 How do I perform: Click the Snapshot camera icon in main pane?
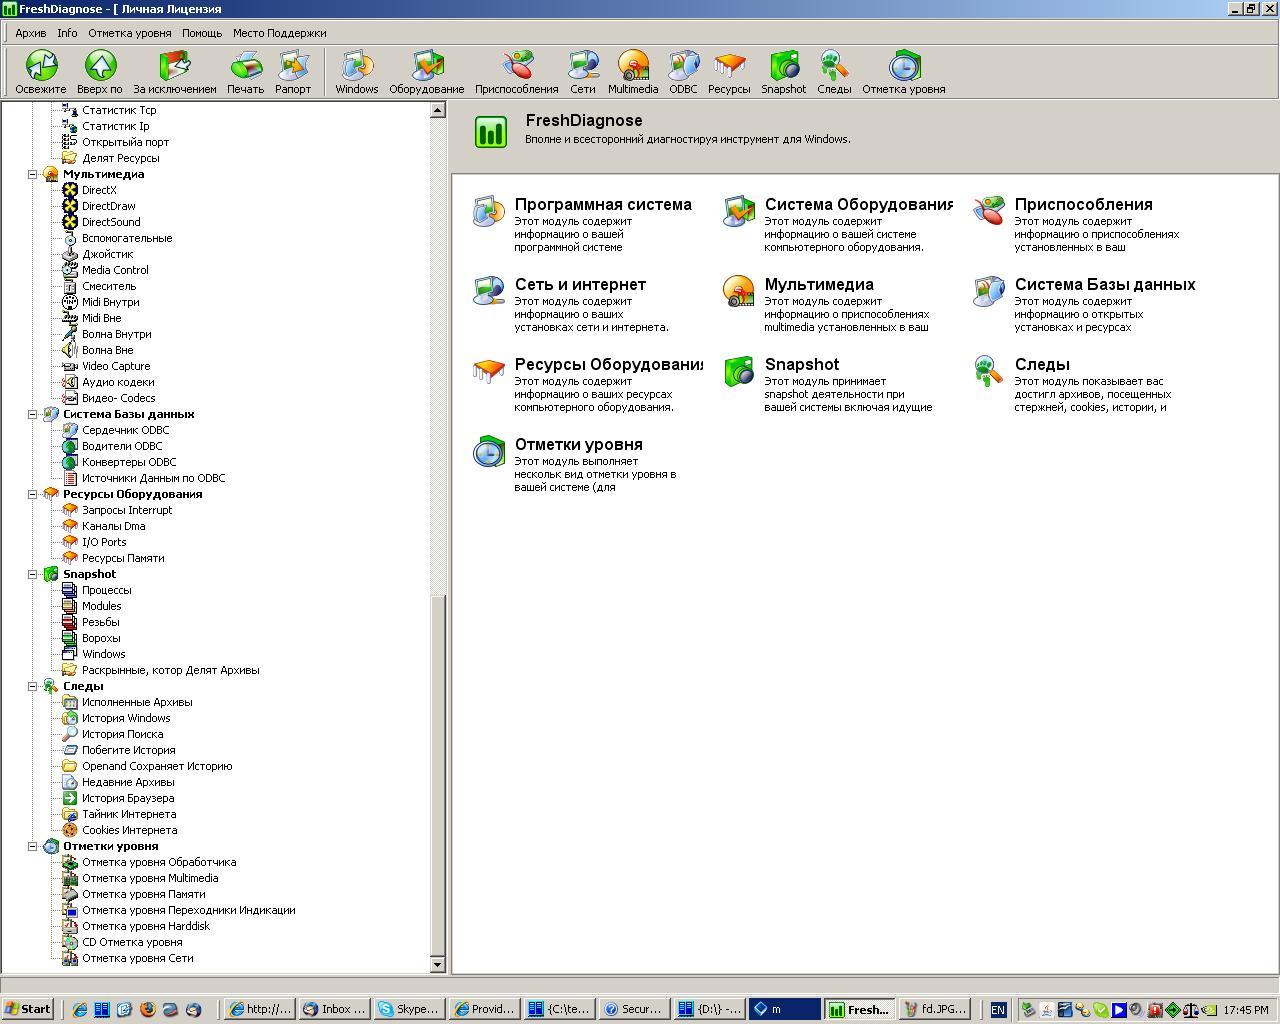(738, 371)
